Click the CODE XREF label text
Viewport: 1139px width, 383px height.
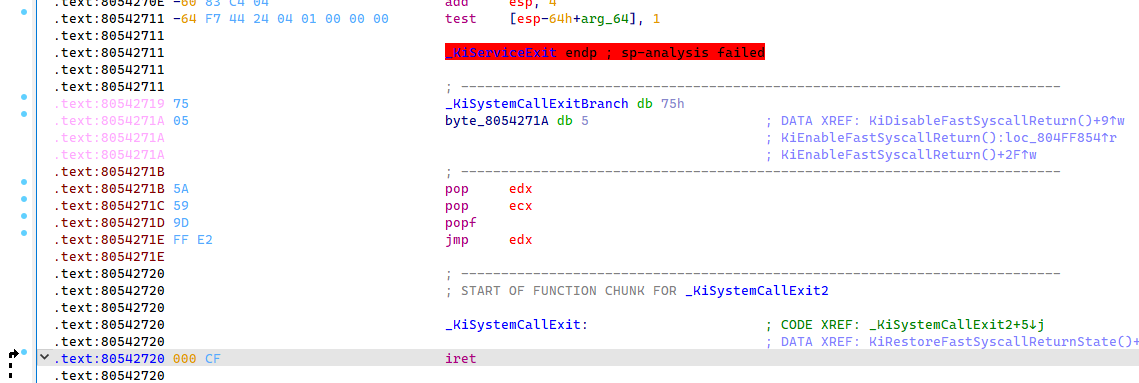(820, 325)
